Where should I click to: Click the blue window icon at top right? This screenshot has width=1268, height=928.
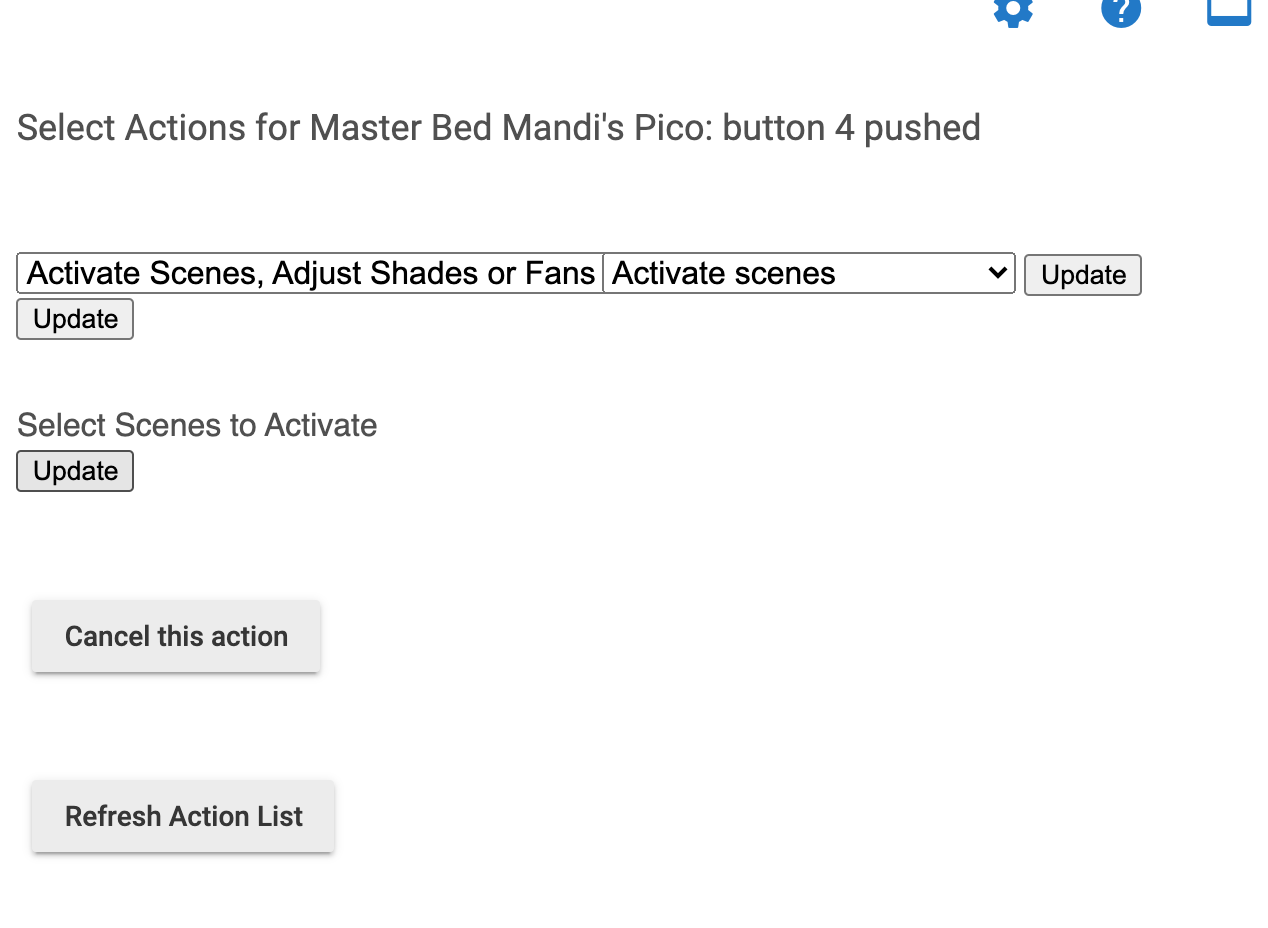tap(1229, 10)
